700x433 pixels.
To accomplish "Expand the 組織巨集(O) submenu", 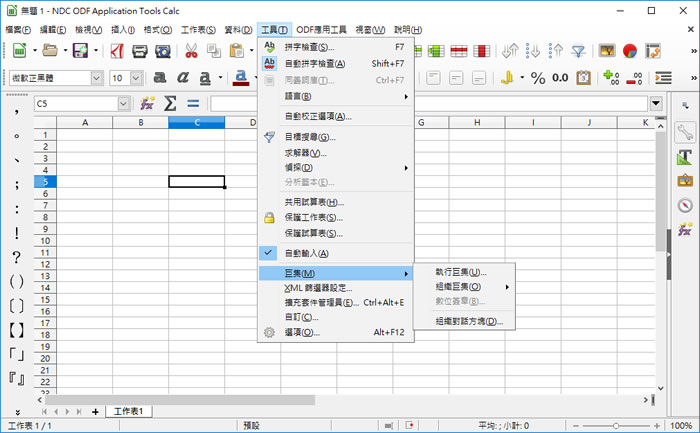I will click(464, 287).
